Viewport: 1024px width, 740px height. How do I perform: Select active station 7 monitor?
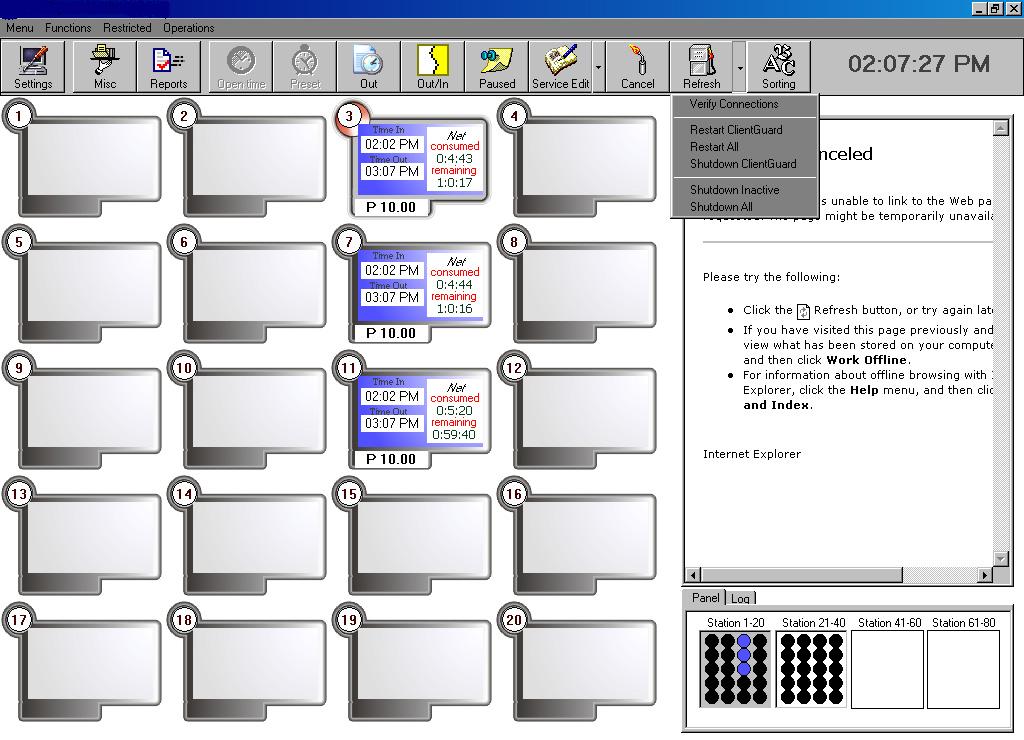(x=413, y=283)
